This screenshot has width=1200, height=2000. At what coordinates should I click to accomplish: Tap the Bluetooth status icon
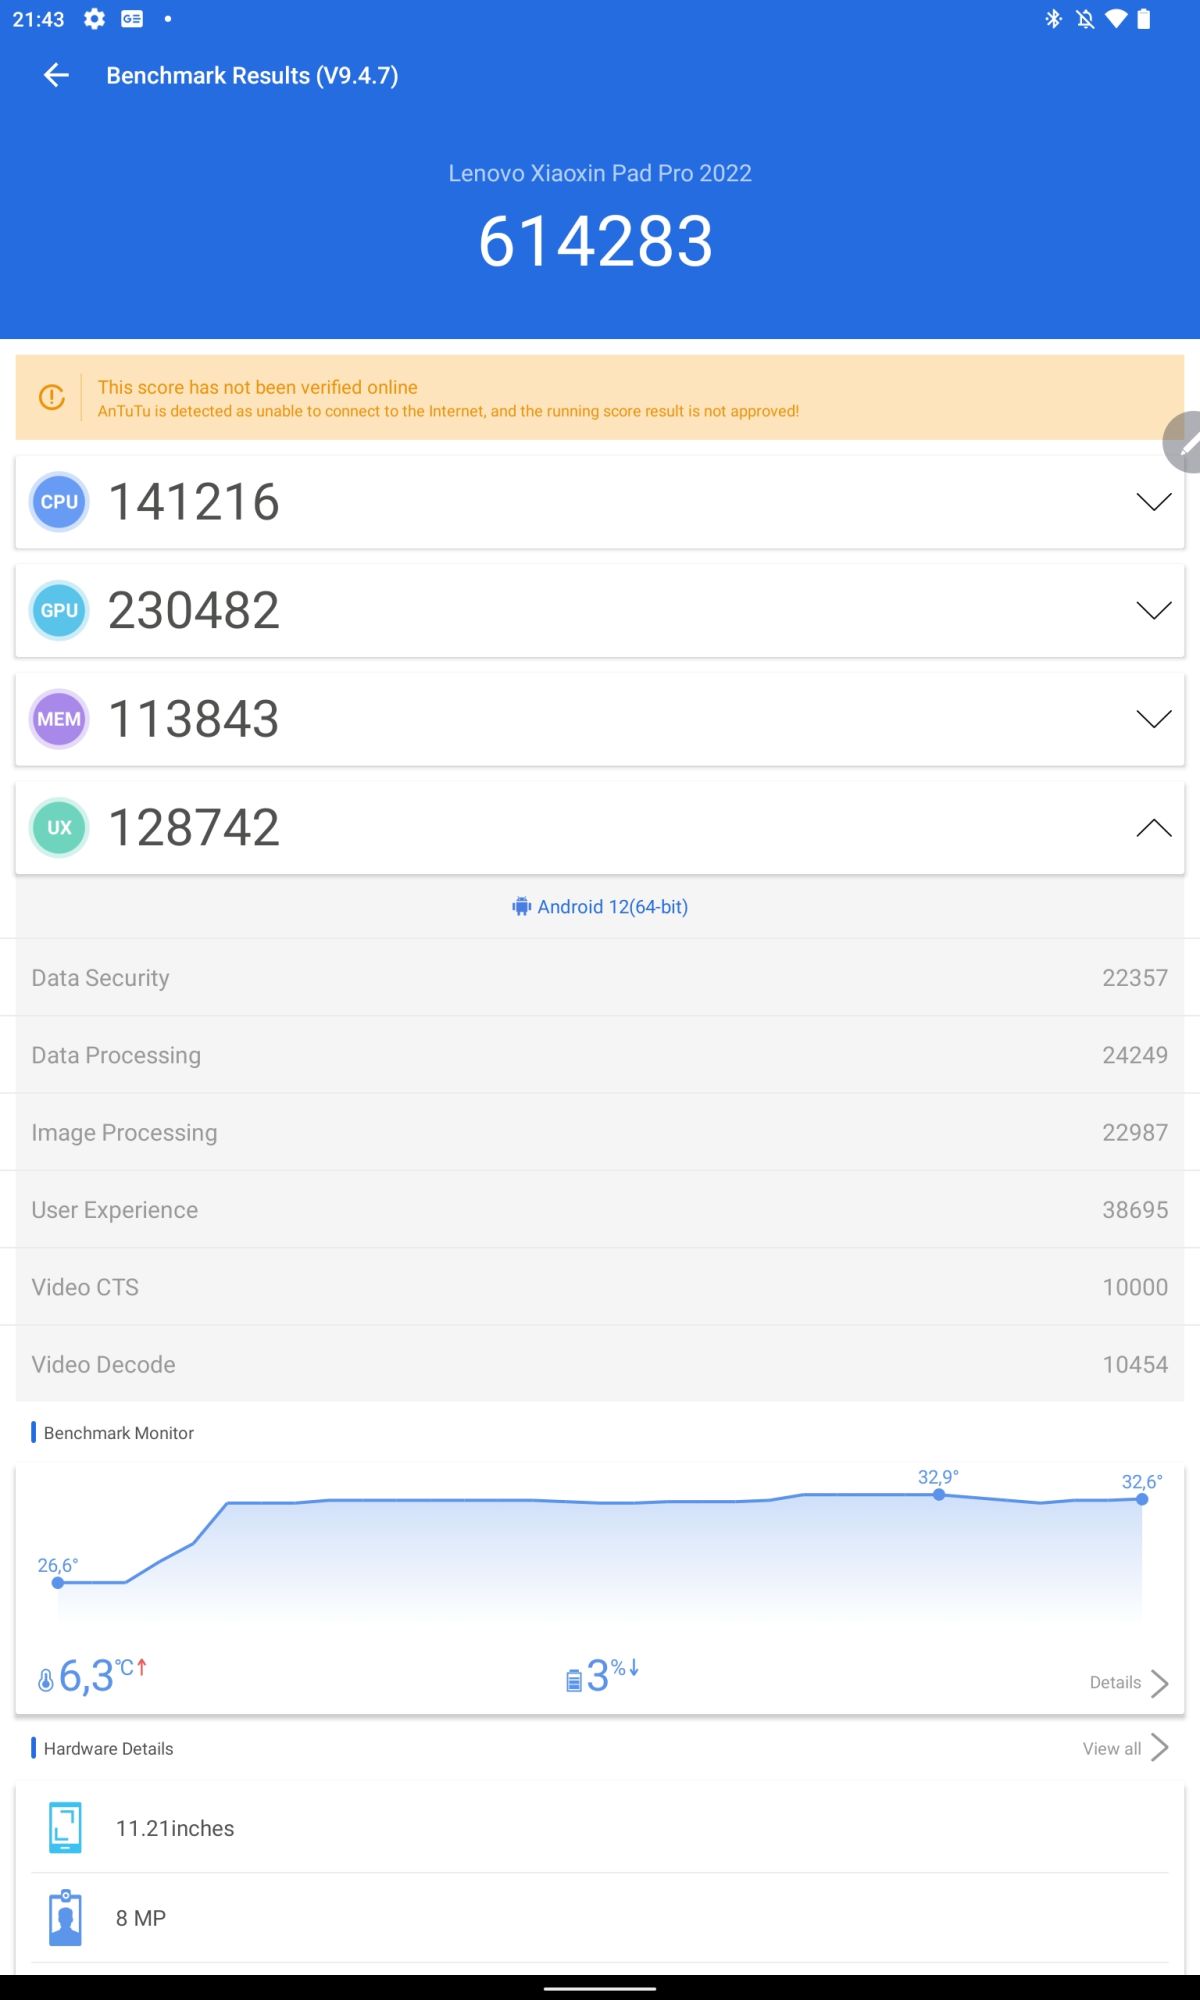pos(1053,19)
